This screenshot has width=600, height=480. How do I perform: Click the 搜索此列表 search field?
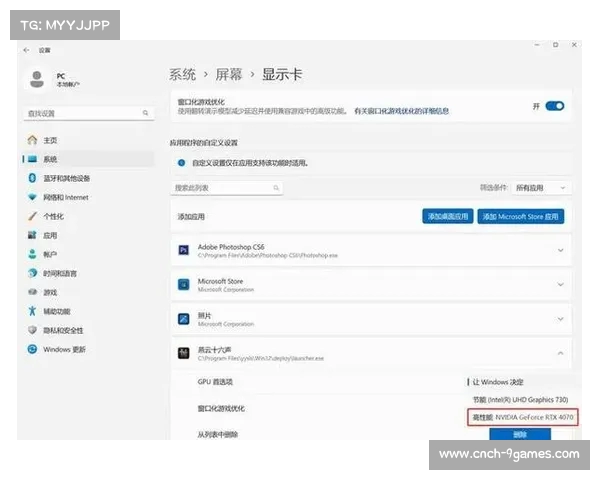point(227,188)
